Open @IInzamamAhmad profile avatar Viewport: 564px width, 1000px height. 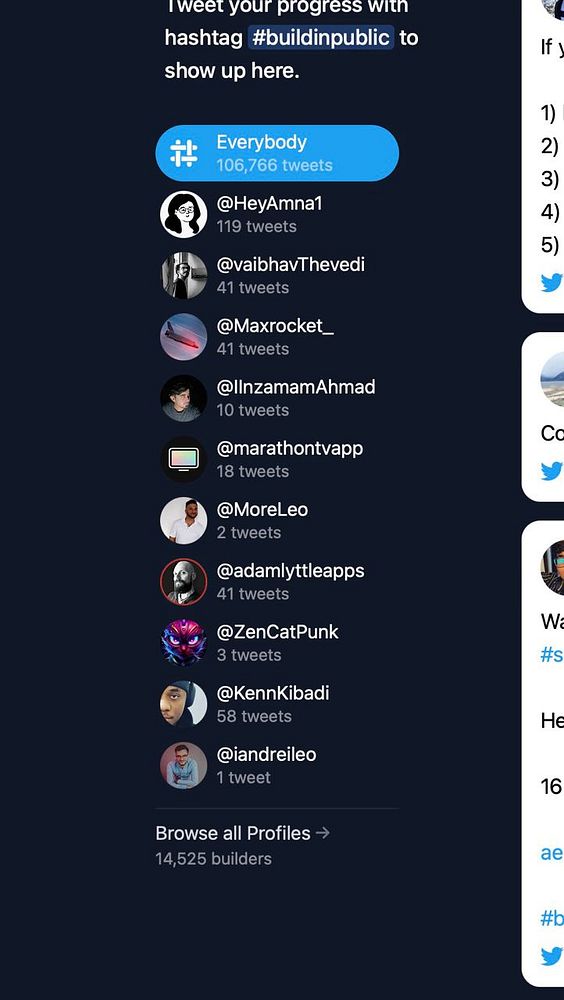[x=184, y=398]
